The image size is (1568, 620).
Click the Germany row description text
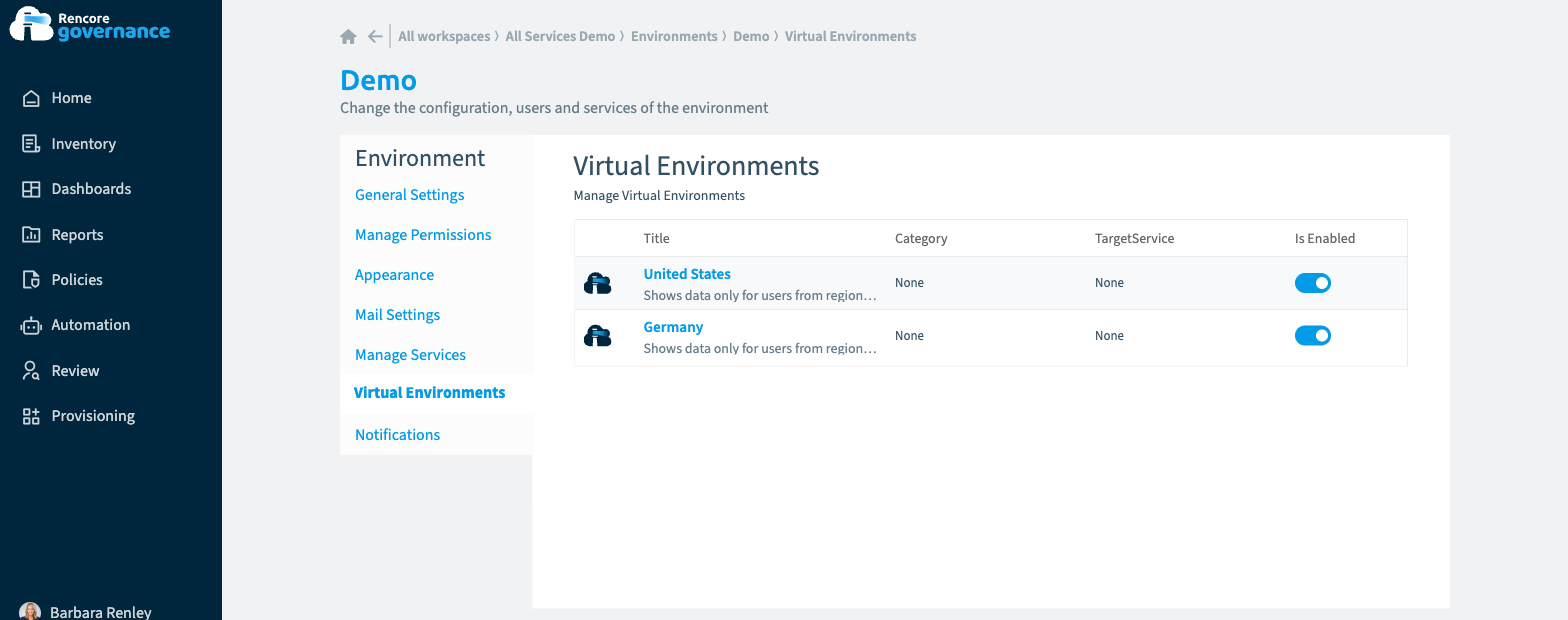pyautogui.click(x=761, y=349)
